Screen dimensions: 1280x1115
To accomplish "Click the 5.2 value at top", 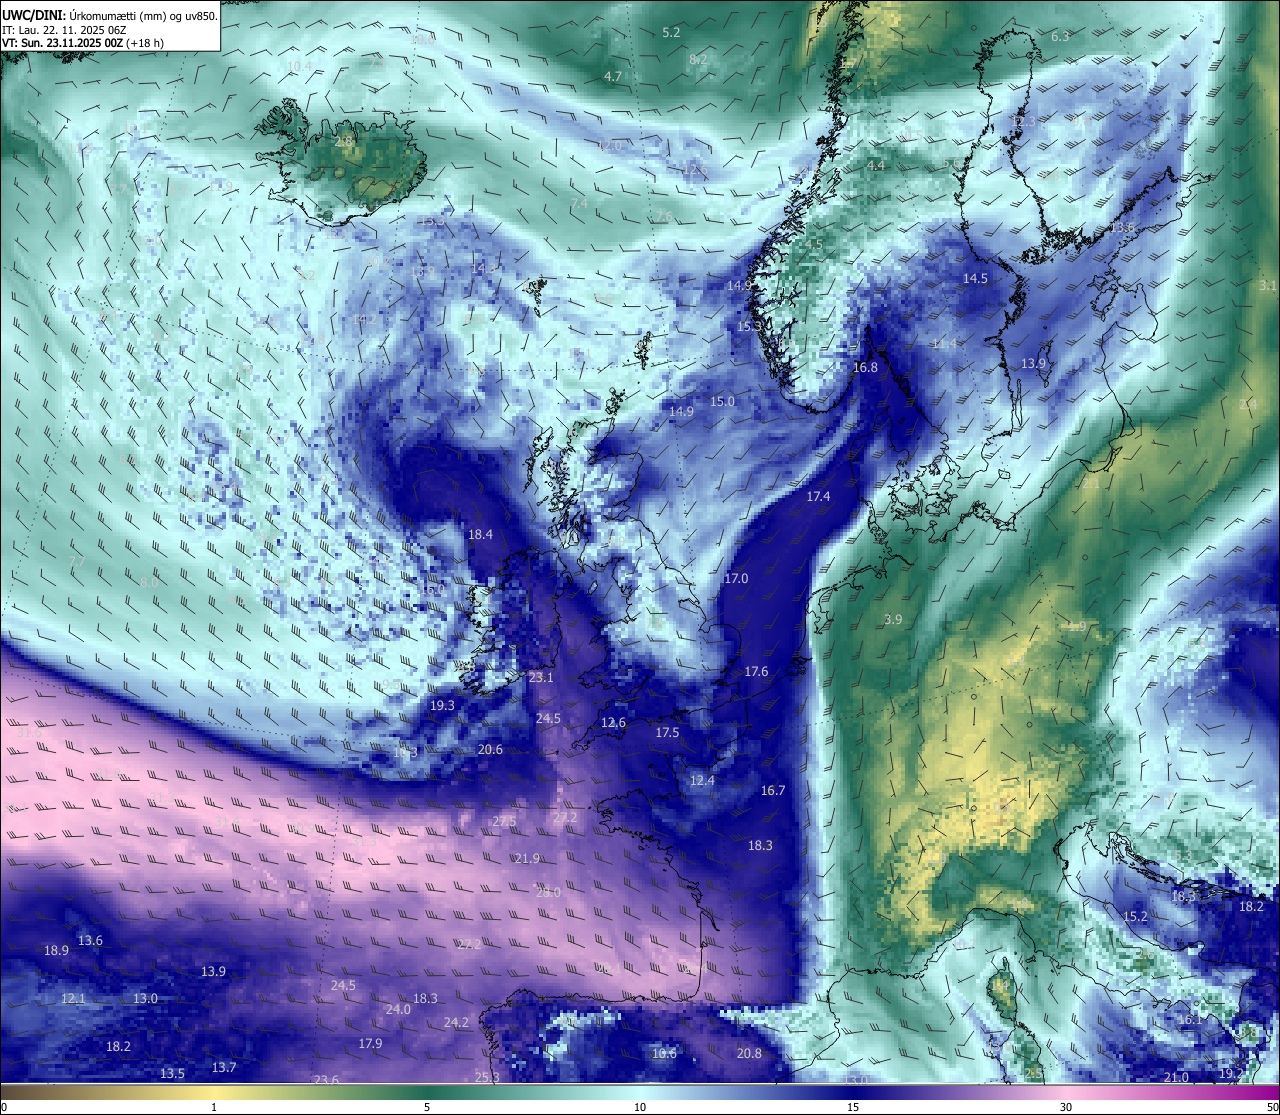I will click(671, 33).
